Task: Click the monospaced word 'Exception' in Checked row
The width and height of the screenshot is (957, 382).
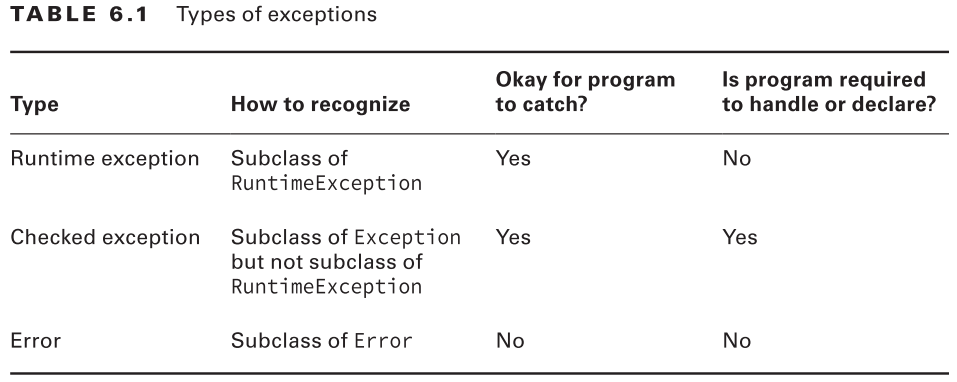Action: coord(408,237)
